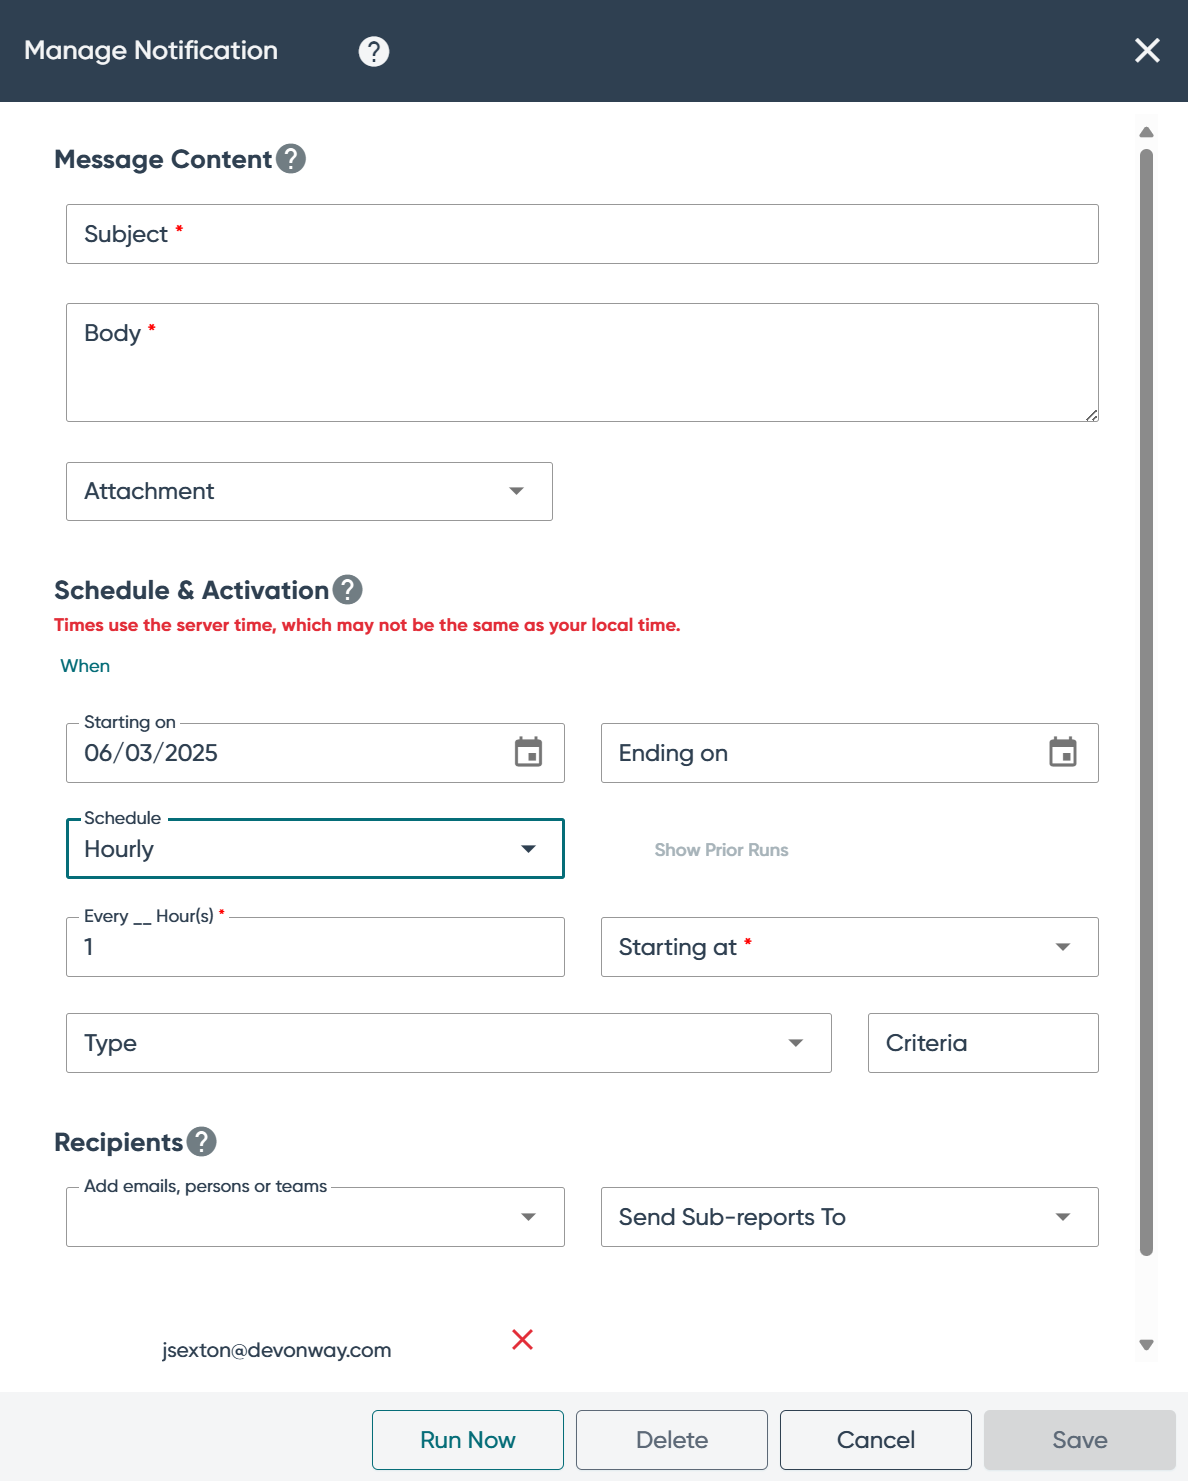Expand the Attachment dropdown
The image size is (1188, 1481).
coord(309,491)
